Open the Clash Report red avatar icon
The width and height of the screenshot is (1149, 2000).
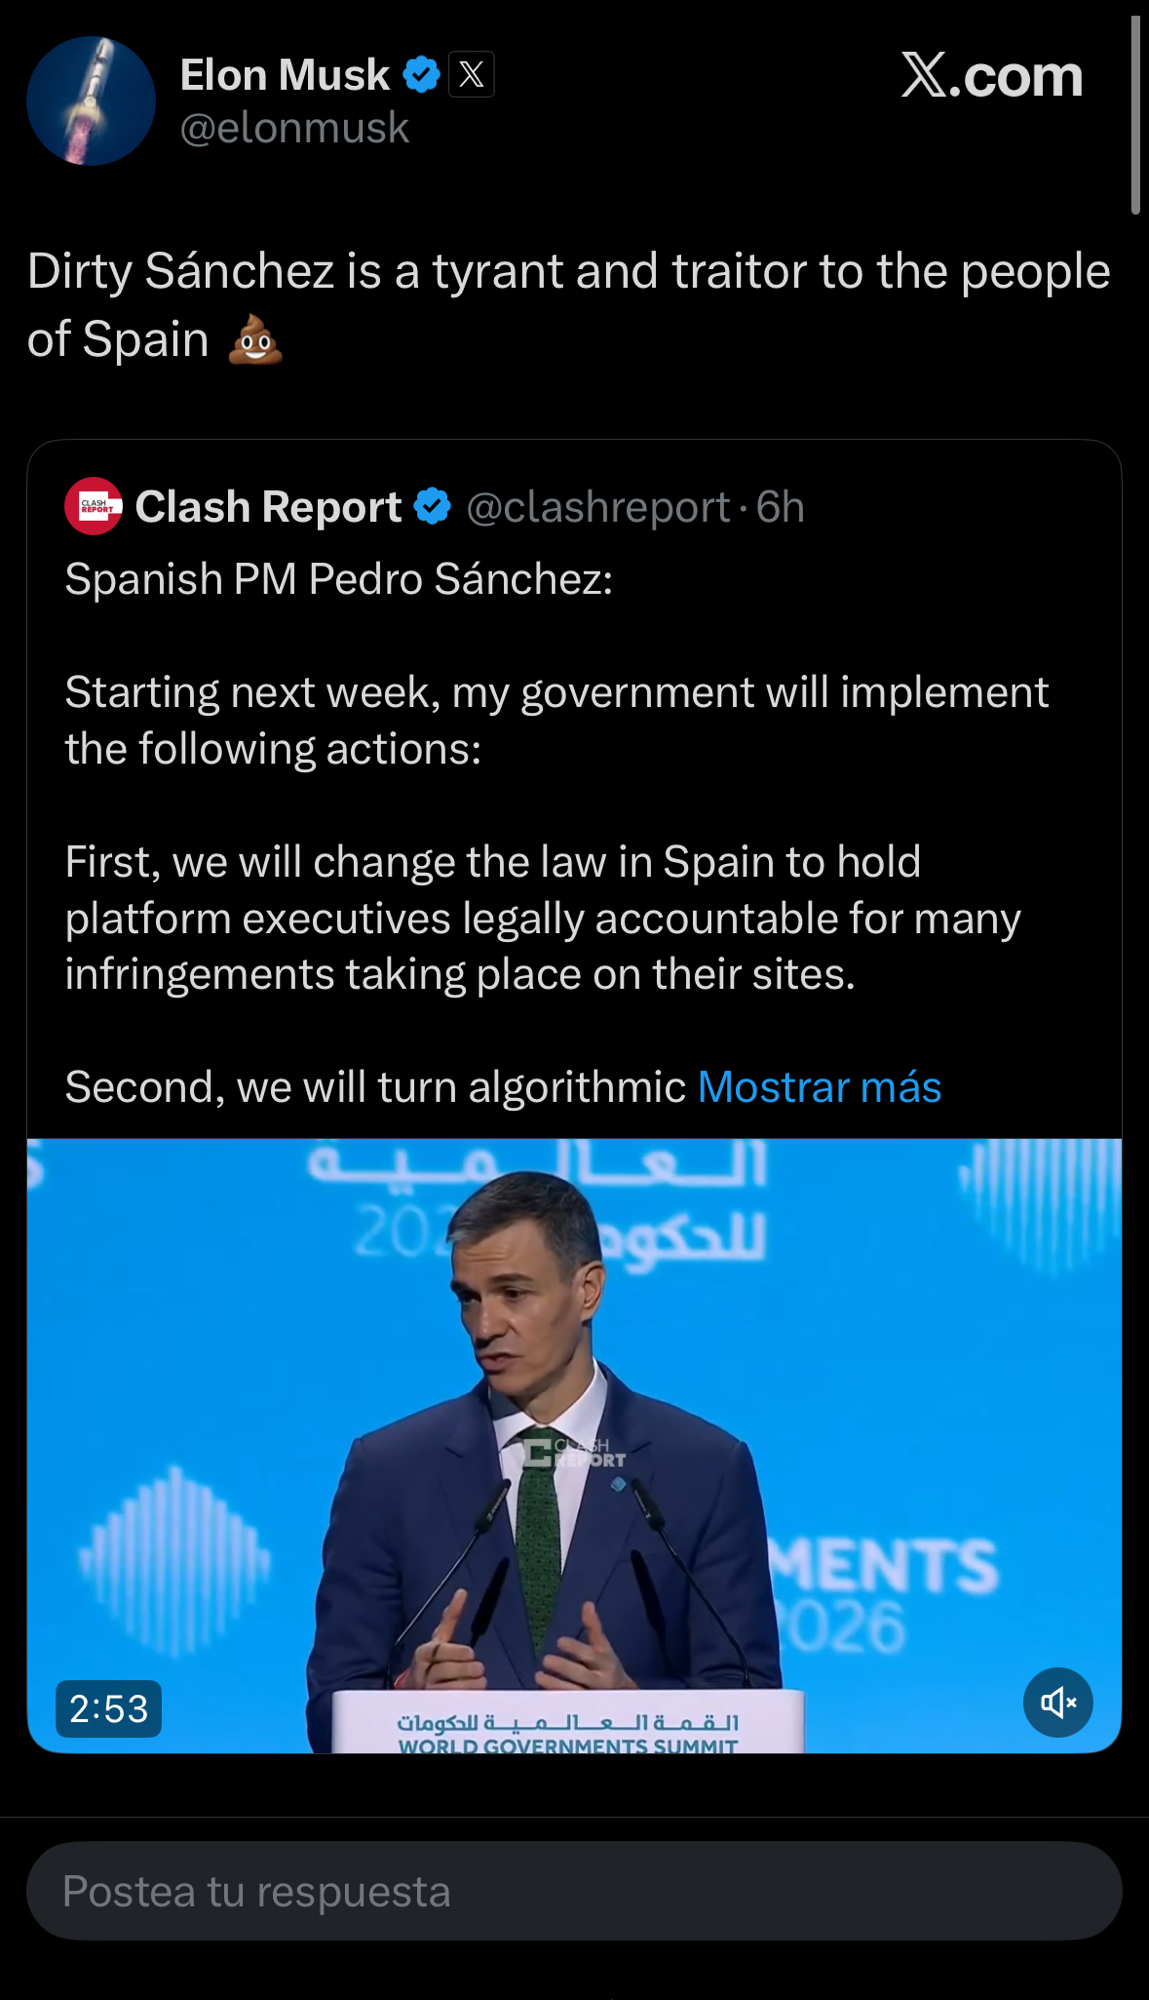click(93, 506)
